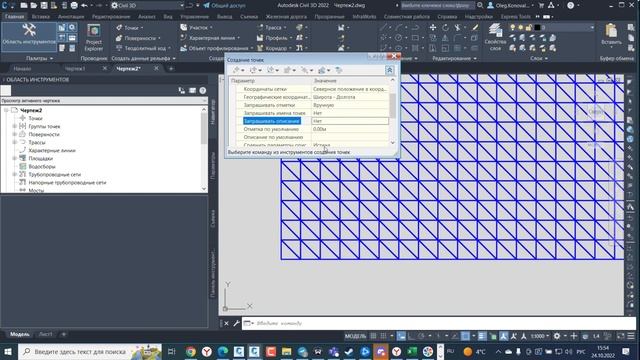Viewport: 640px width, 360px height.
Task: Toggle clean screen mode in the status bar
Action: pyautogui.click(x=620, y=336)
